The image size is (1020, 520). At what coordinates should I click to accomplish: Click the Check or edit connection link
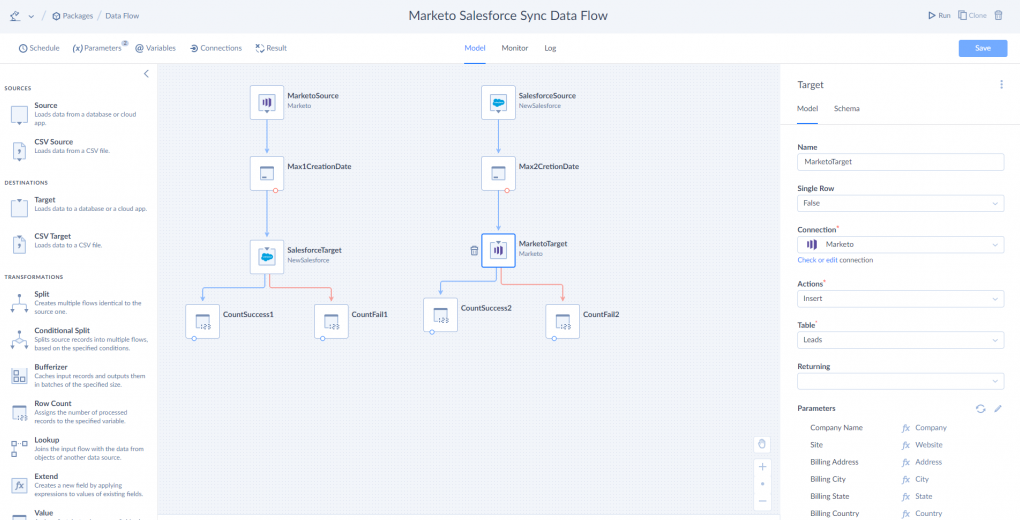coord(818,260)
